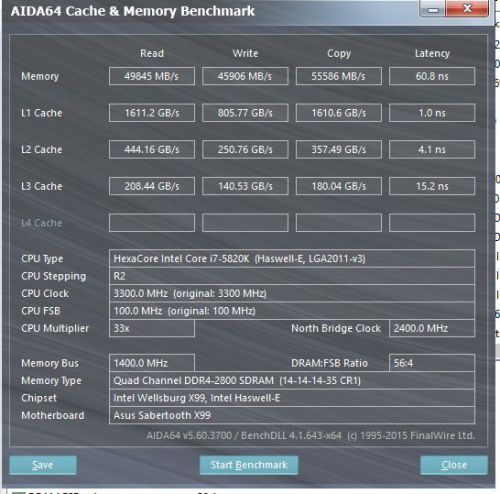Click AIDA64 Cache & Memory Benchmark title
Image resolution: width=500 pixels, height=494 pixels.
[x=132, y=11]
